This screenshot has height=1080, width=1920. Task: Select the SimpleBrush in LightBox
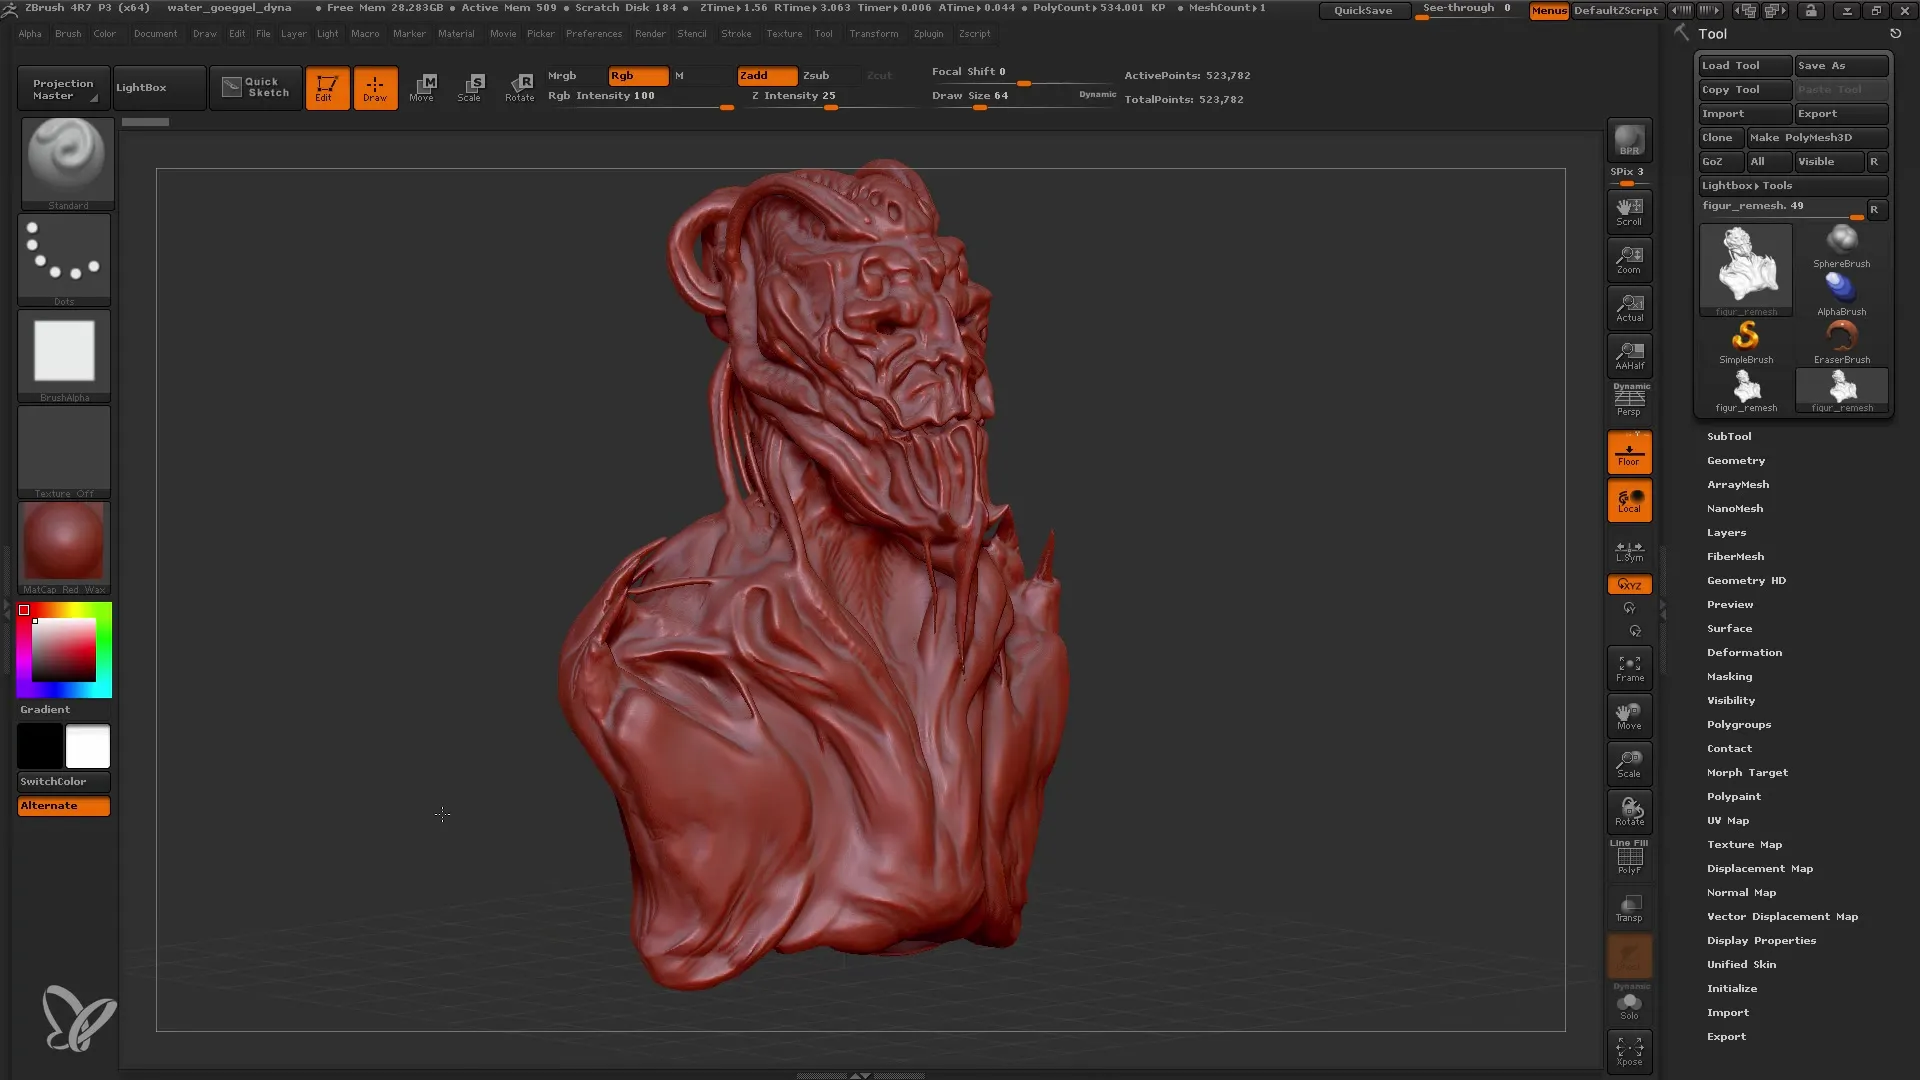click(x=1746, y=338)
